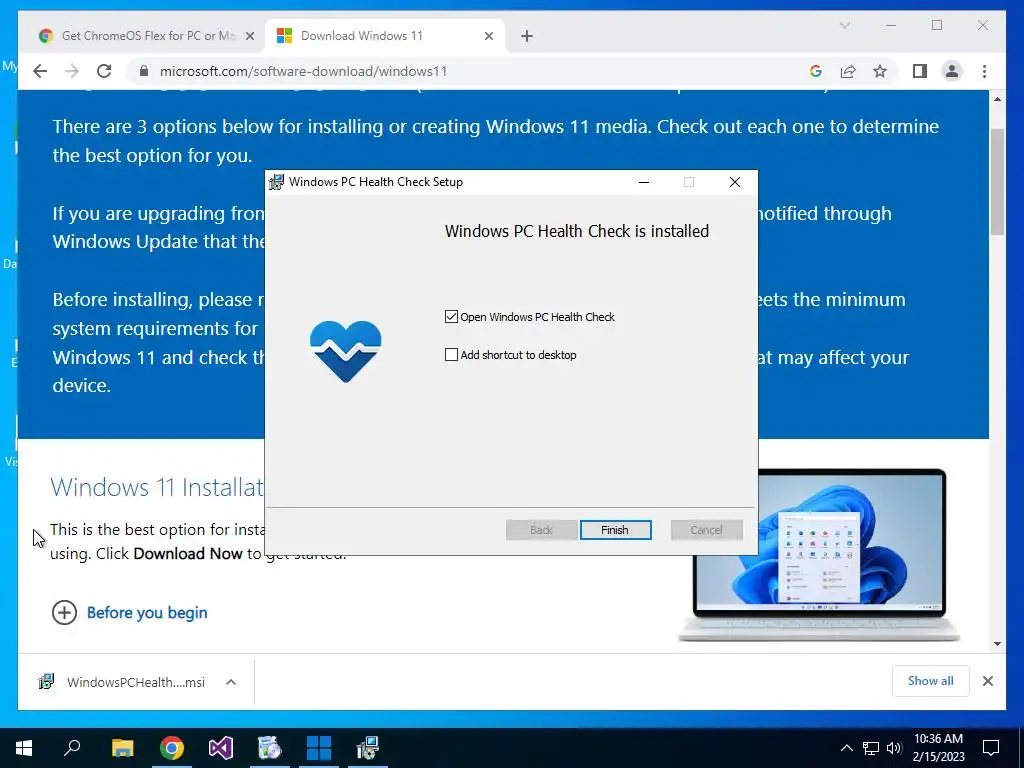This screenshot has height=768, width=1024.
Task: Open the WindowsPCHealth download options chevron
Action: pyautogui.click(x=231, y=682)
